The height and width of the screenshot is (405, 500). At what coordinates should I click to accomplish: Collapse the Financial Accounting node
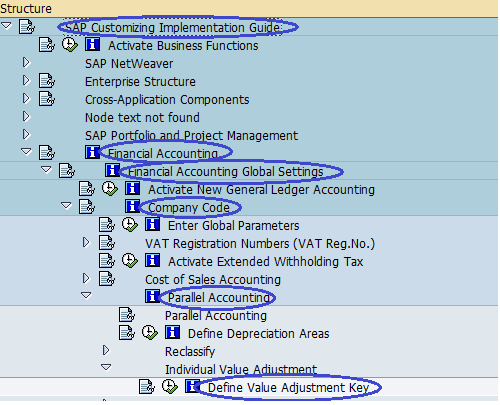tap(26, 152)
